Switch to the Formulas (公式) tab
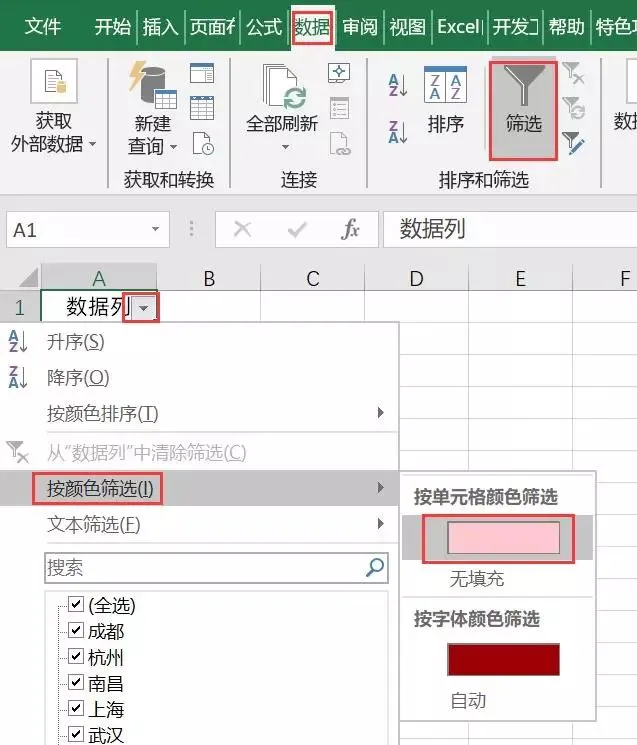637x745 pixels. [264, 26]
